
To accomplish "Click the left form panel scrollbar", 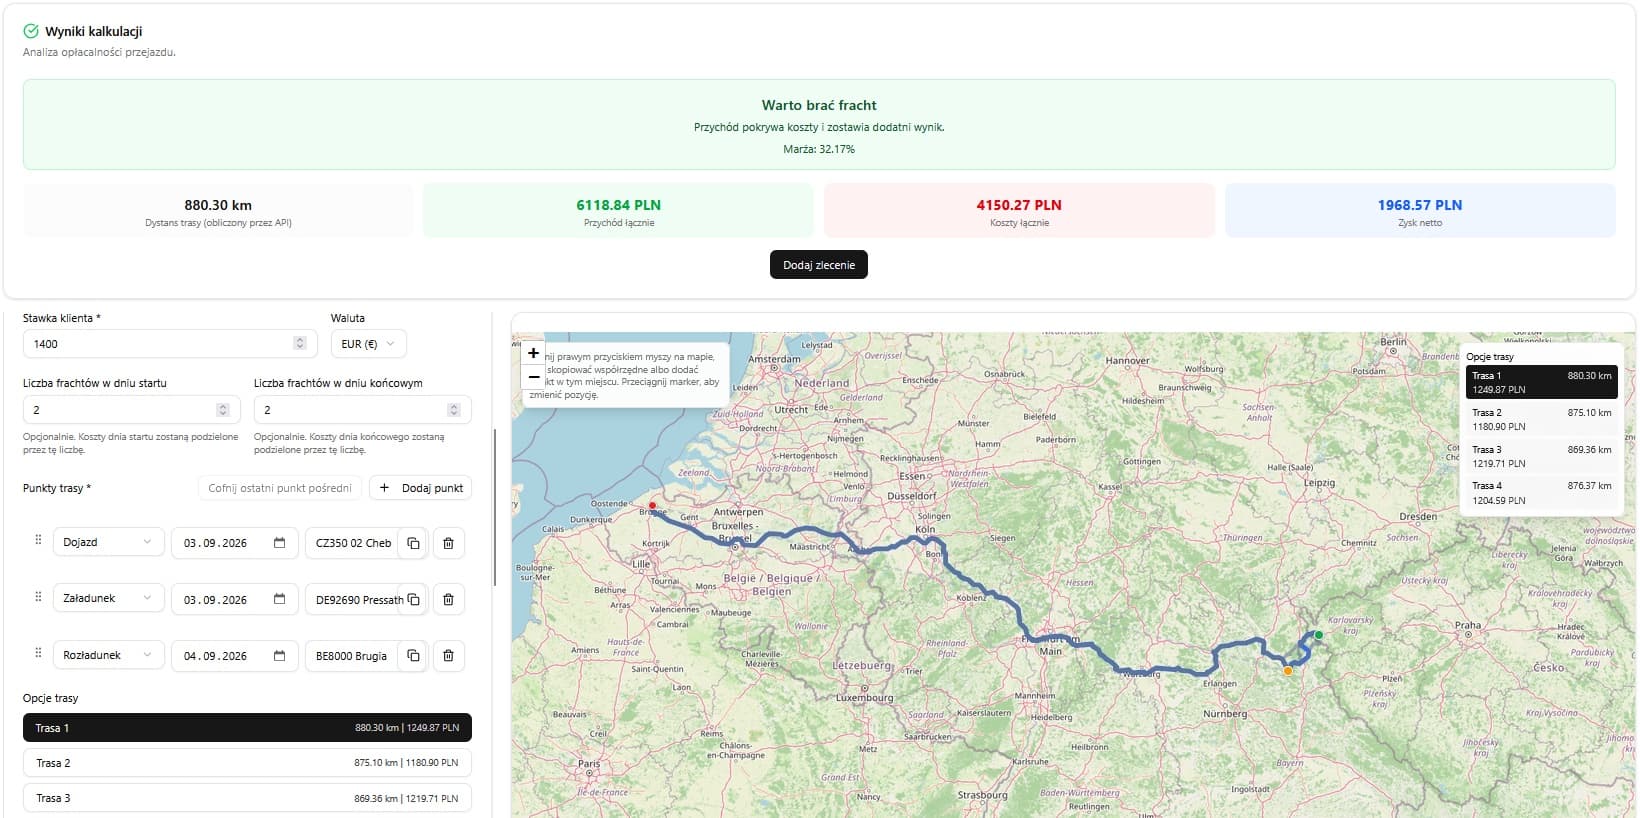I will coord(495,508).
